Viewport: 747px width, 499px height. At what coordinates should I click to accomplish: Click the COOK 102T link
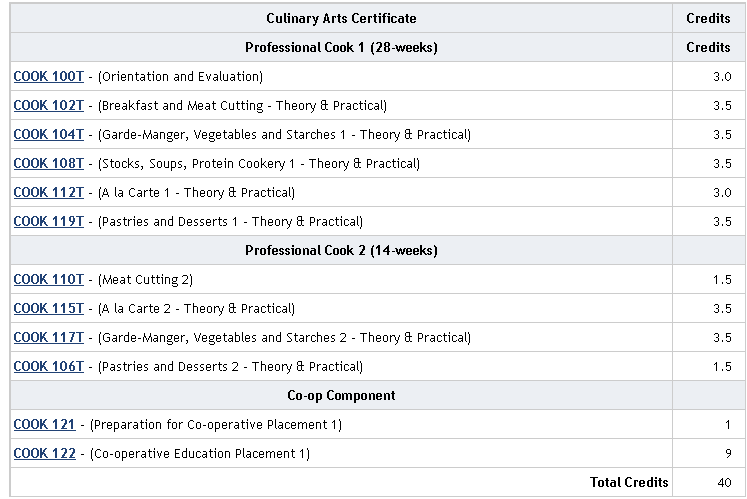pos(48,106)
